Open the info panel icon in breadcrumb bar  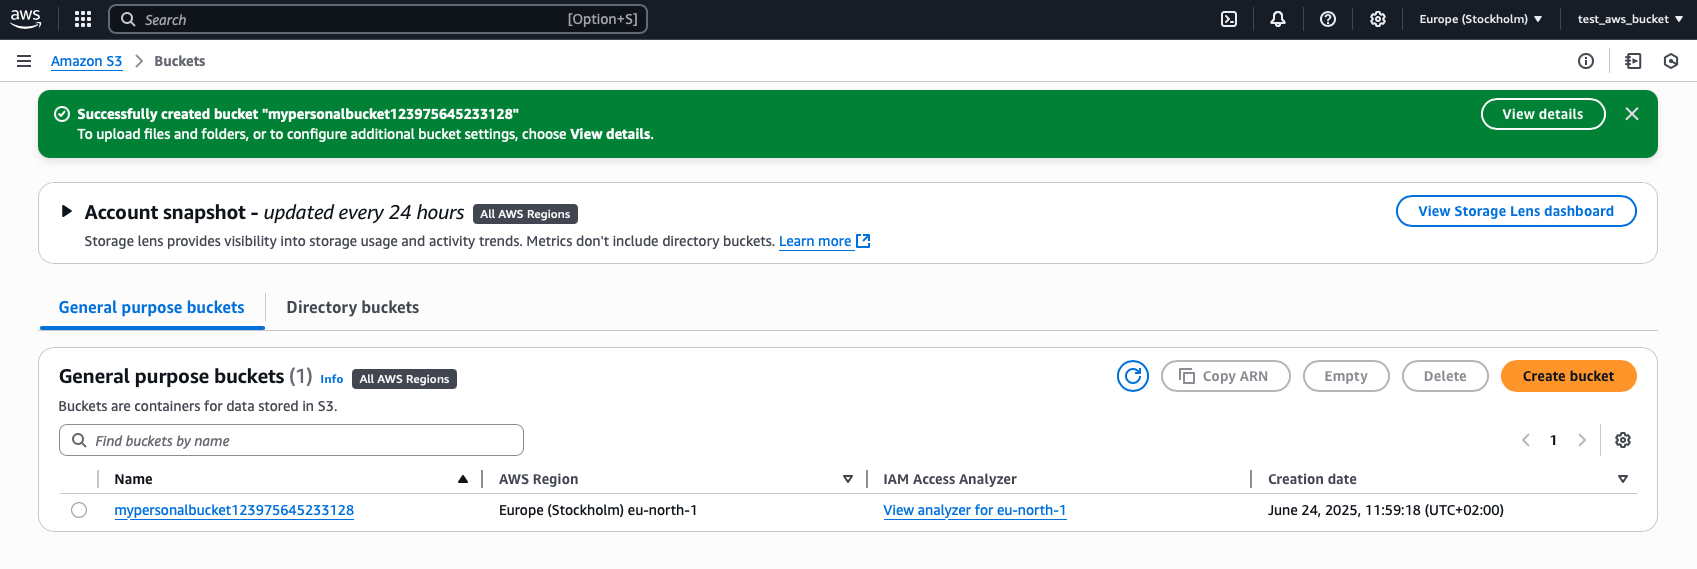pos(1586,61)
